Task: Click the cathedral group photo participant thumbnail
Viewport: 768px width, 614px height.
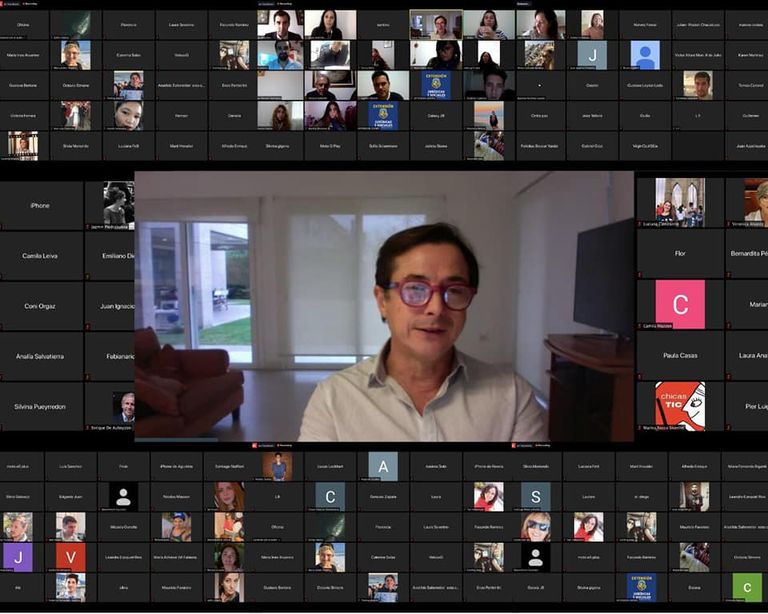Action: 680,202
